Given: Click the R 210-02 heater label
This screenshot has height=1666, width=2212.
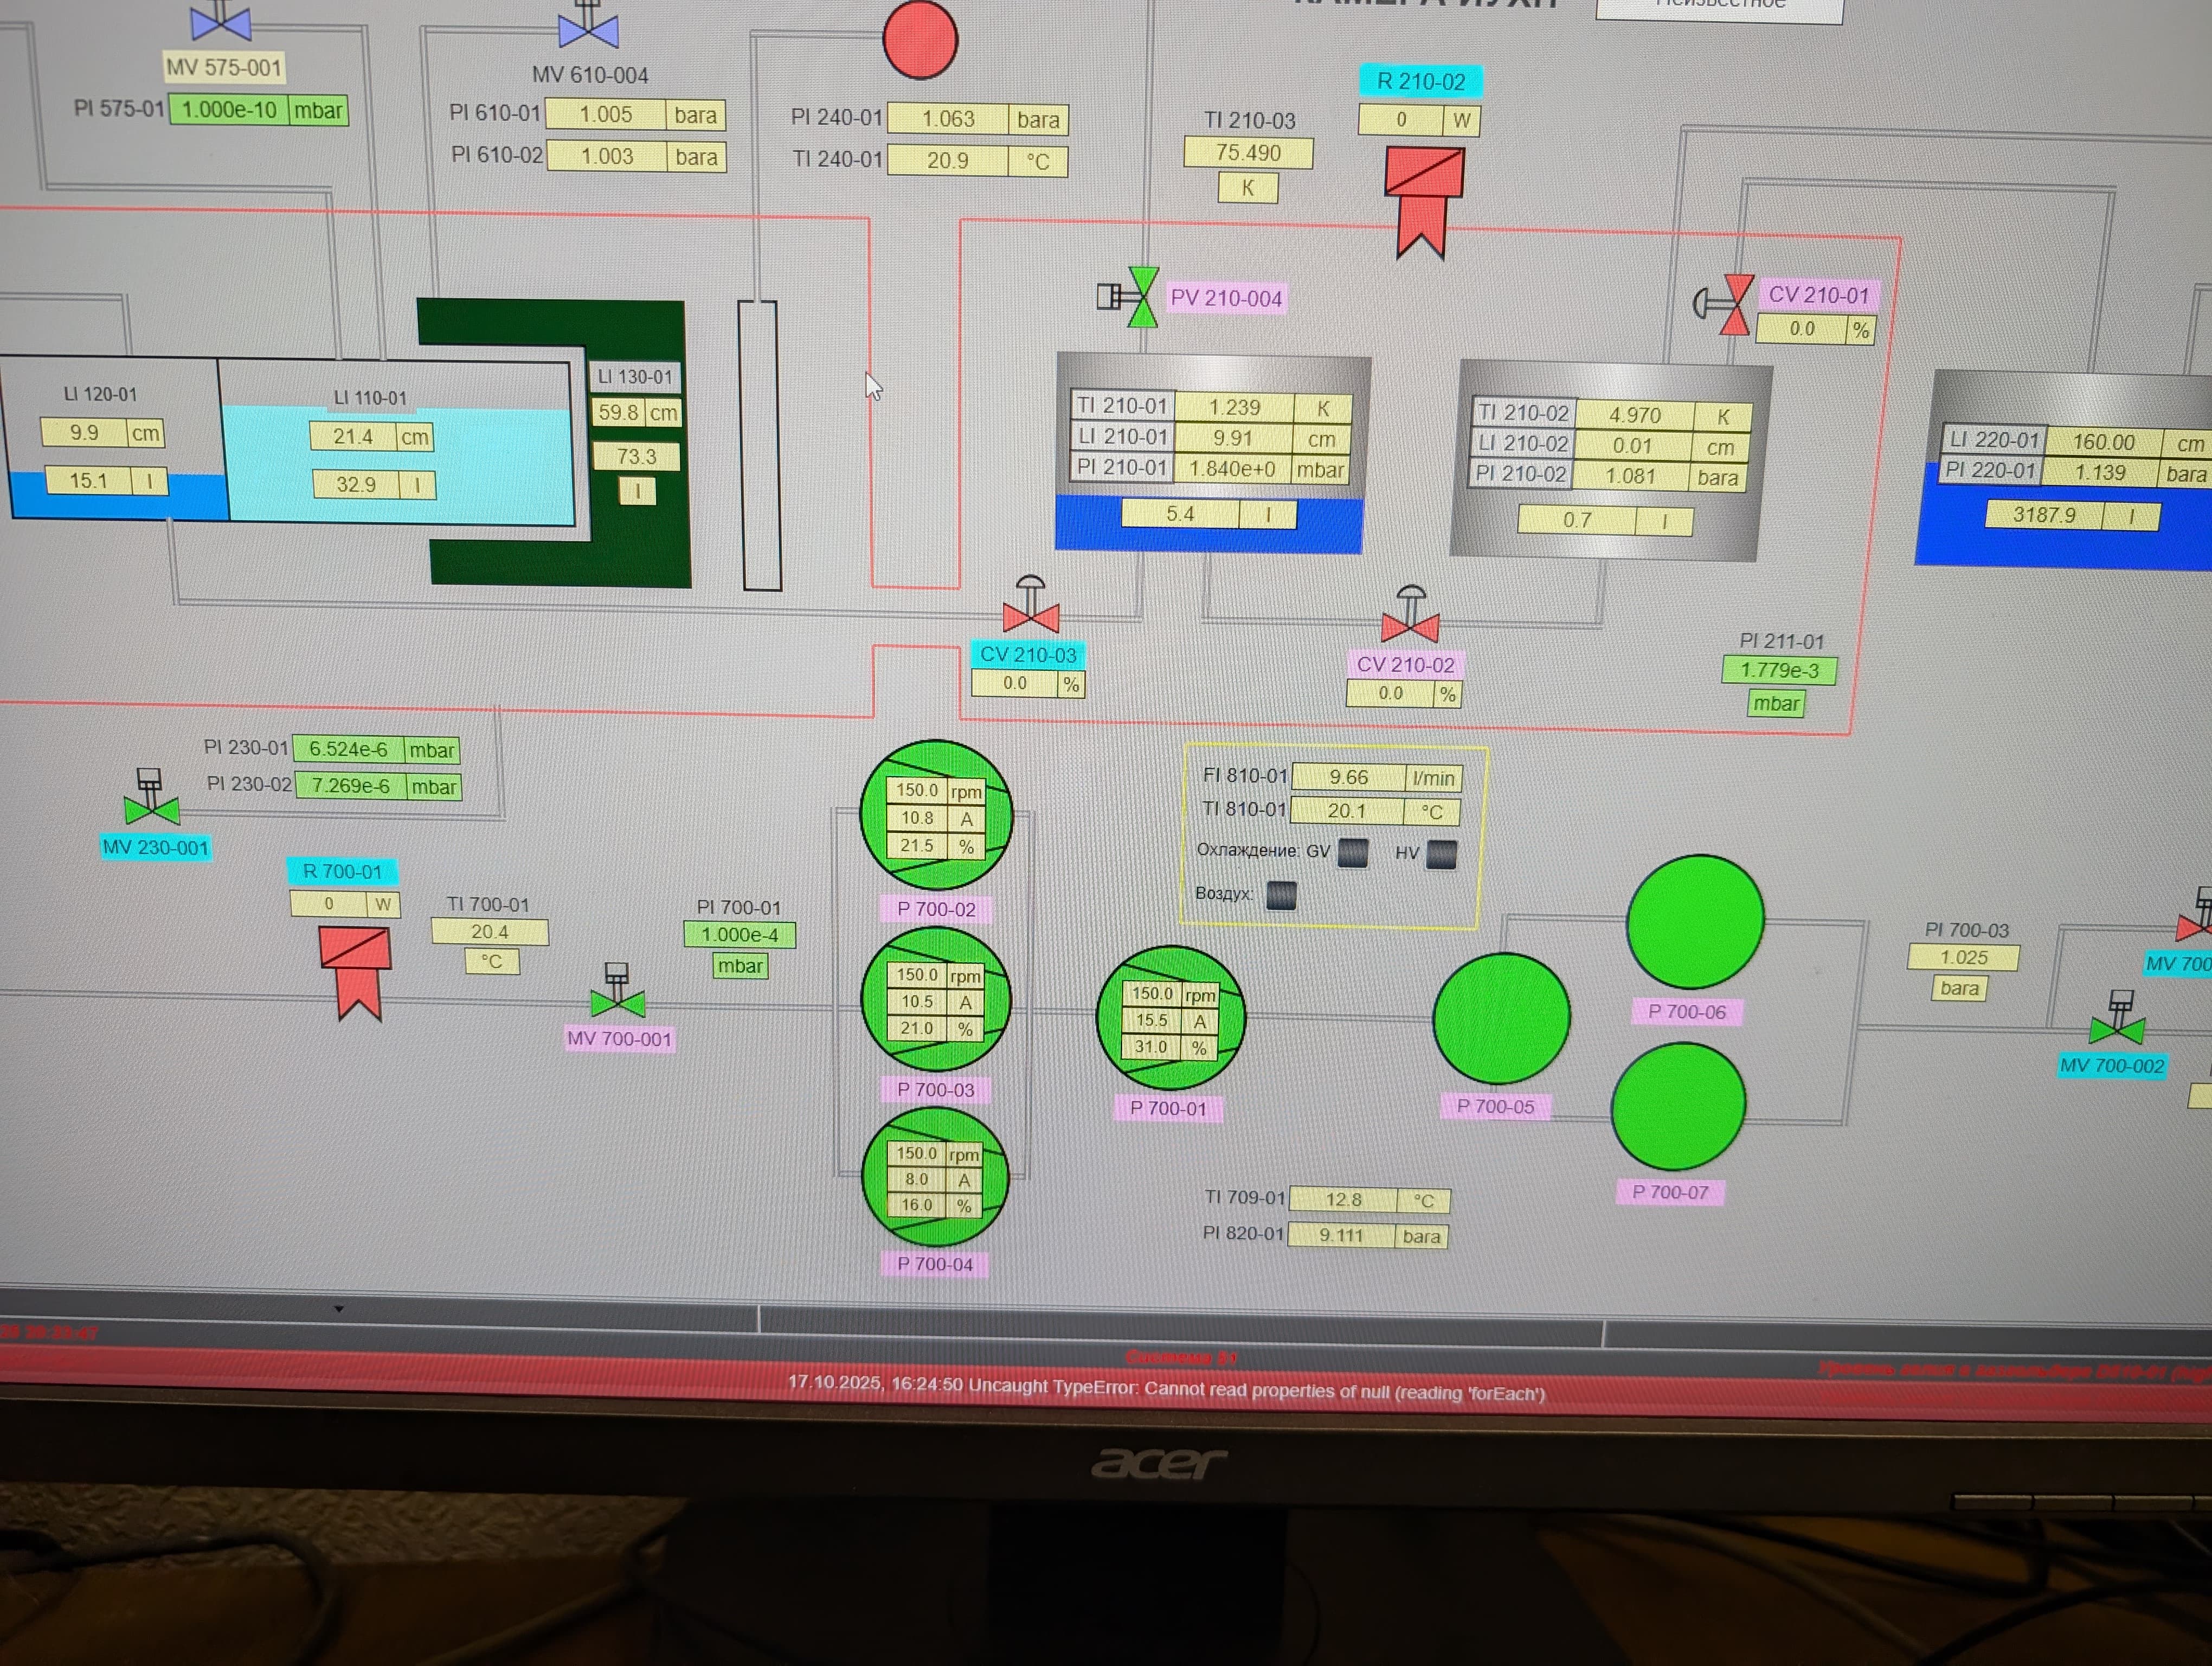Looking at the screenshot, I should tap(1420, 81).
